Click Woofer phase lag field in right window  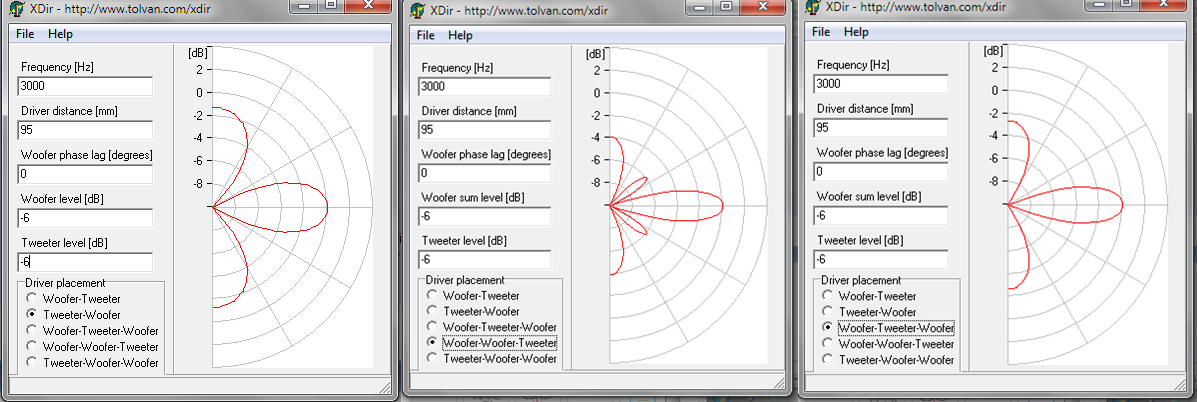coord(881,172)
